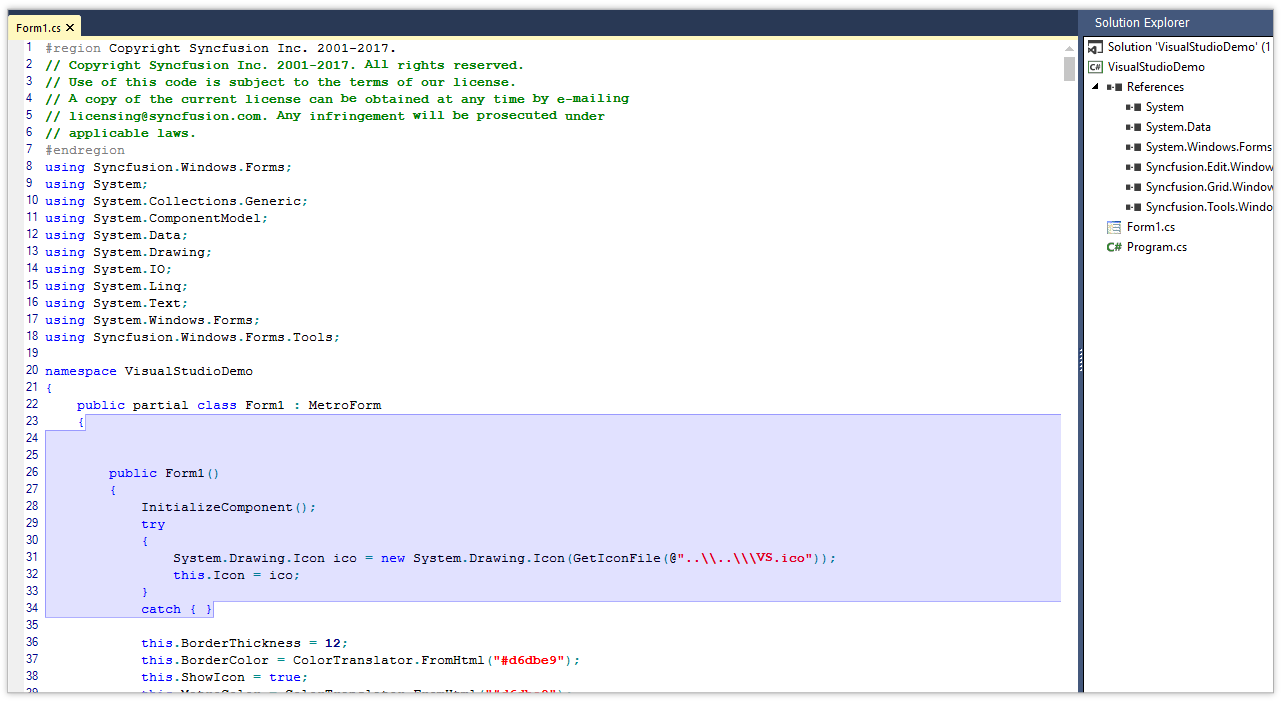Click the editor scrollbar up arrow

[x=1069, y=48]
